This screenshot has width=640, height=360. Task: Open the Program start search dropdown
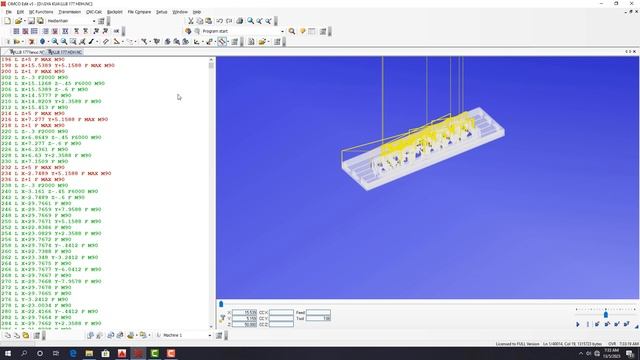(x=282, y=31)
